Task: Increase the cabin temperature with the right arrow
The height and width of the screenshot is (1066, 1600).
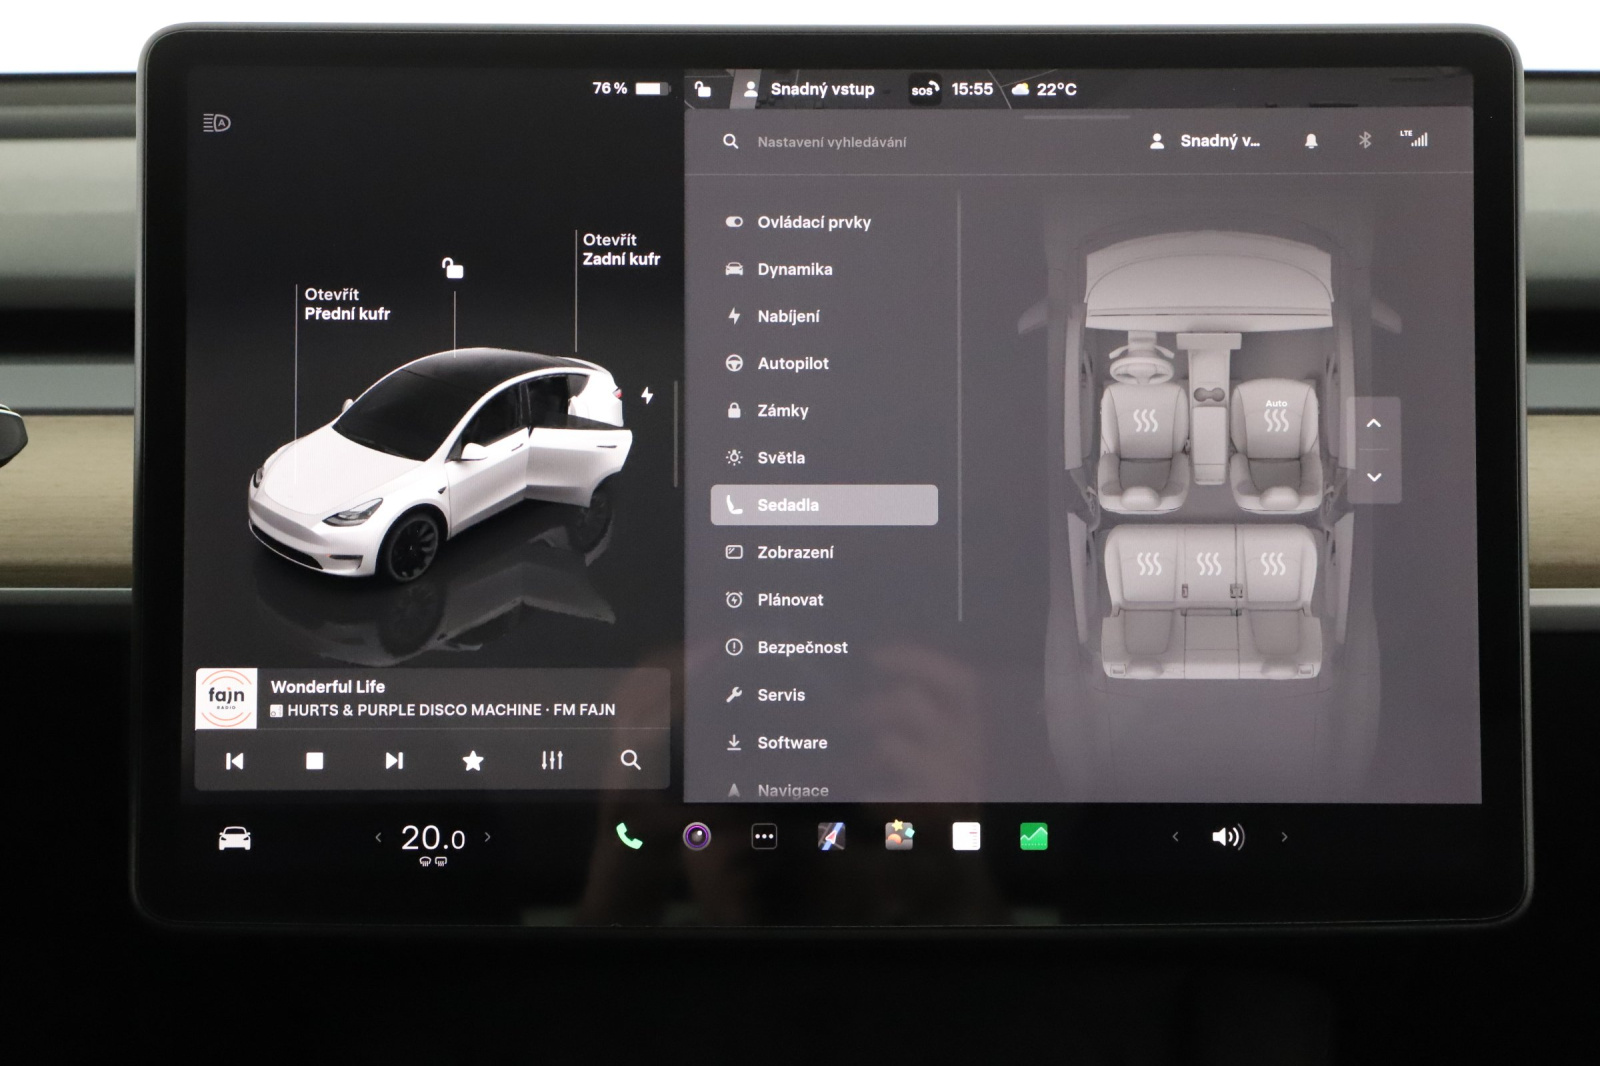Action: [488, 837]
